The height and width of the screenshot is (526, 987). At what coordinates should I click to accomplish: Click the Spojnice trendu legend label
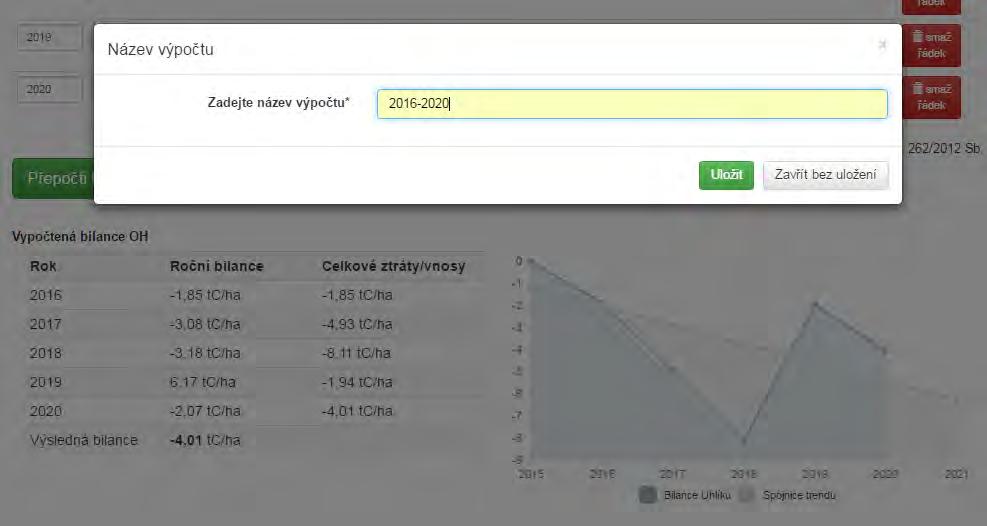(799, 495)
